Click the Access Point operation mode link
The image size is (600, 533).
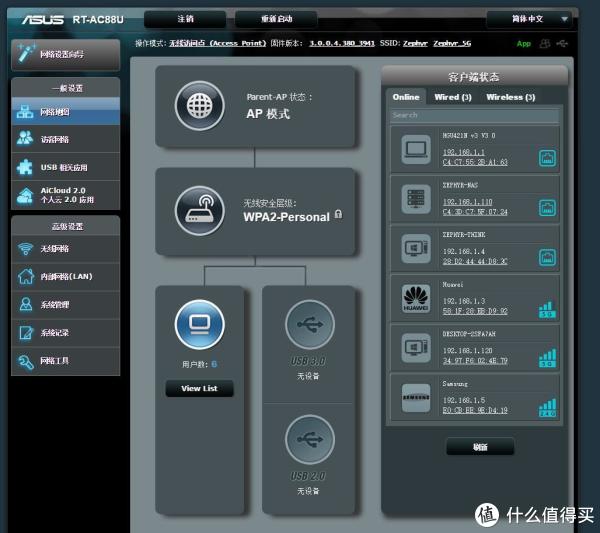pyautogui.click(x=218, y=43)
